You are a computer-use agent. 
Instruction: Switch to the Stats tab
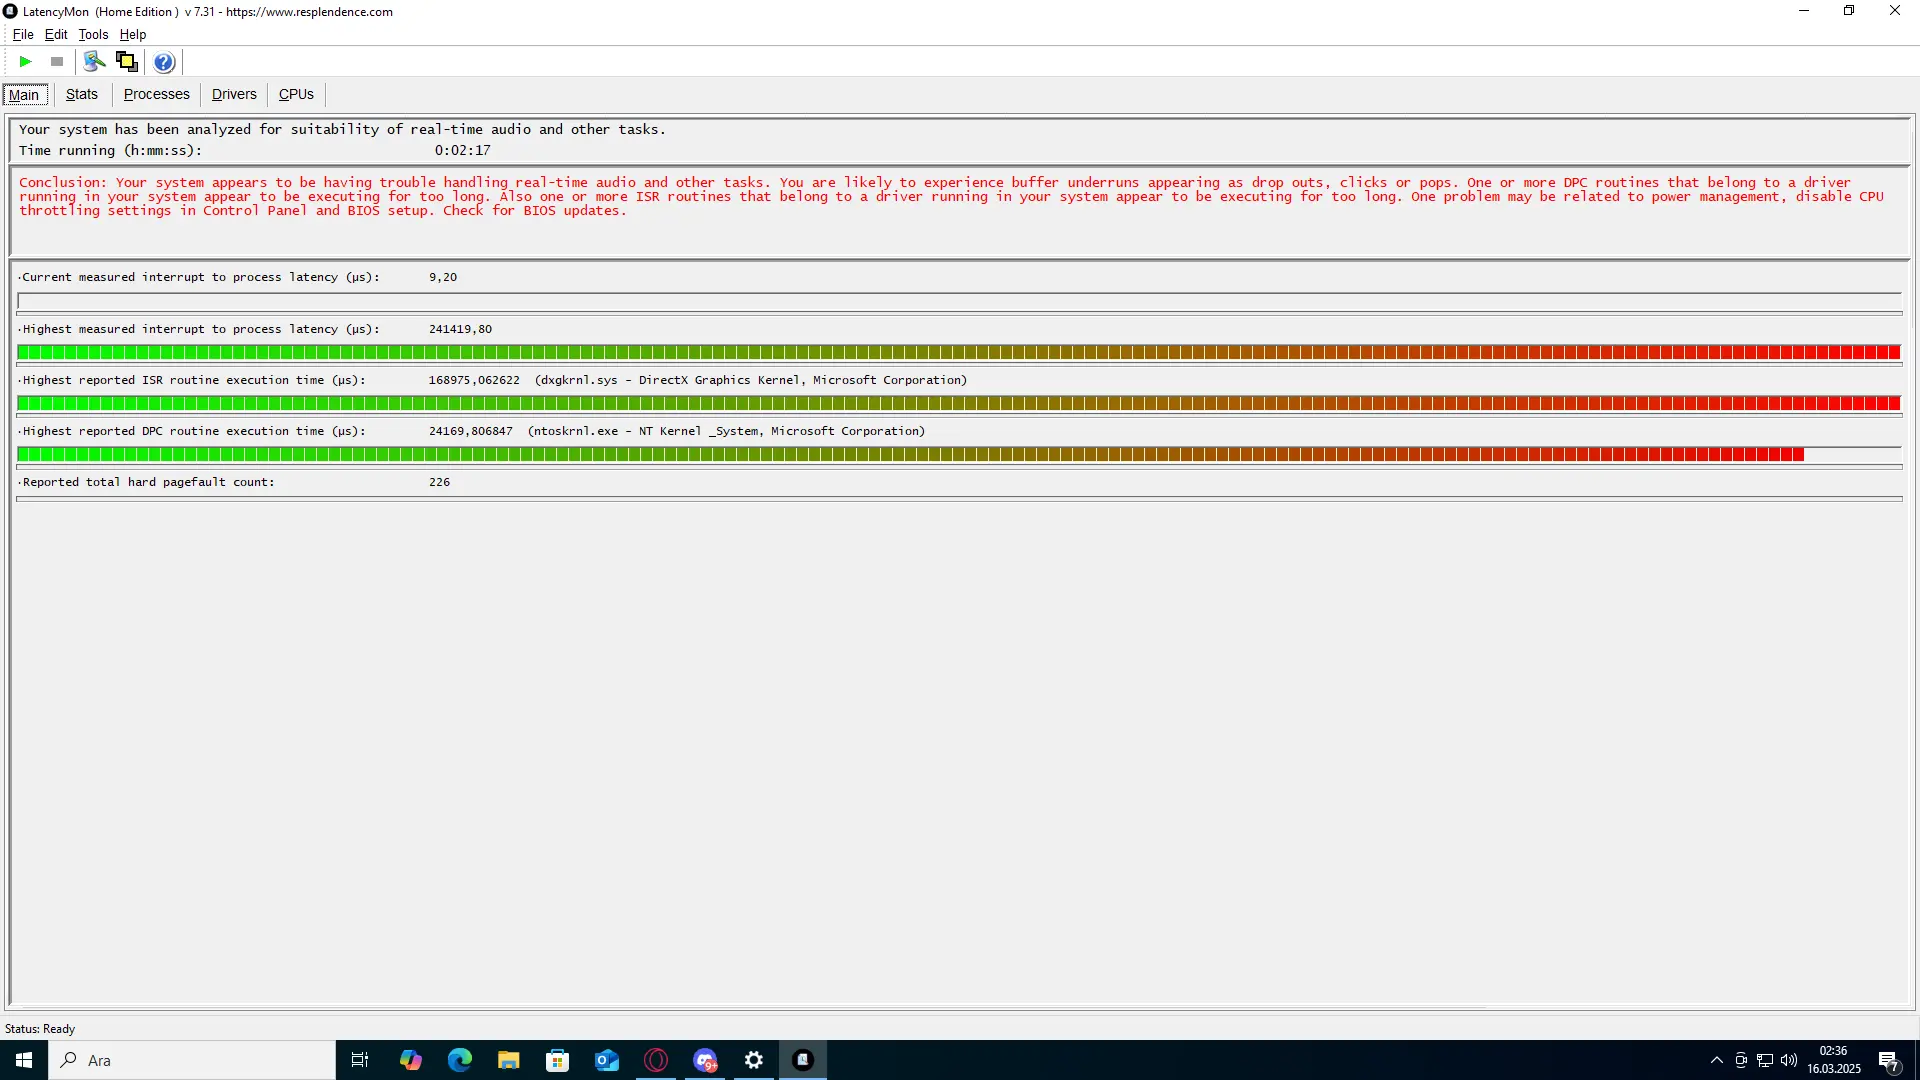(82, 94)
